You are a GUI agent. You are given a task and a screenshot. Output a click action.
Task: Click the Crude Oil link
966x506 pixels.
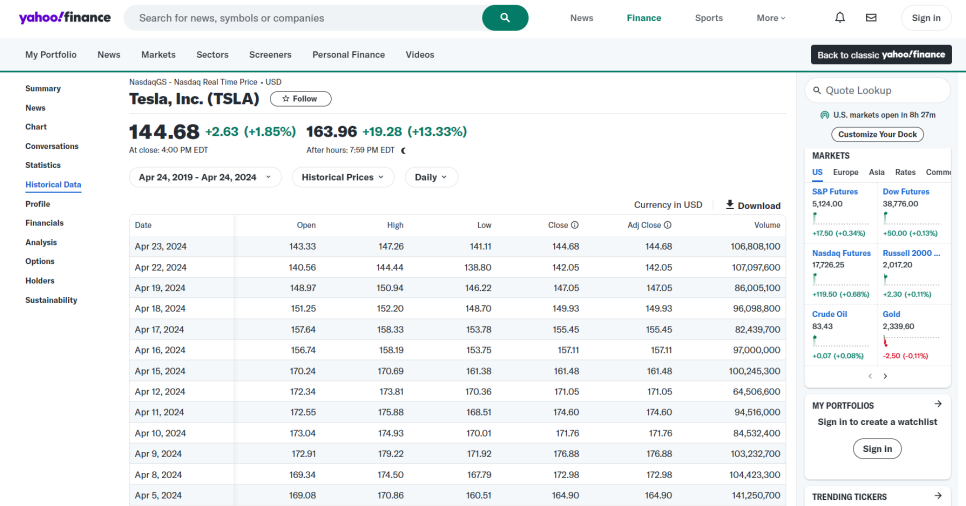tap(829, 314)
